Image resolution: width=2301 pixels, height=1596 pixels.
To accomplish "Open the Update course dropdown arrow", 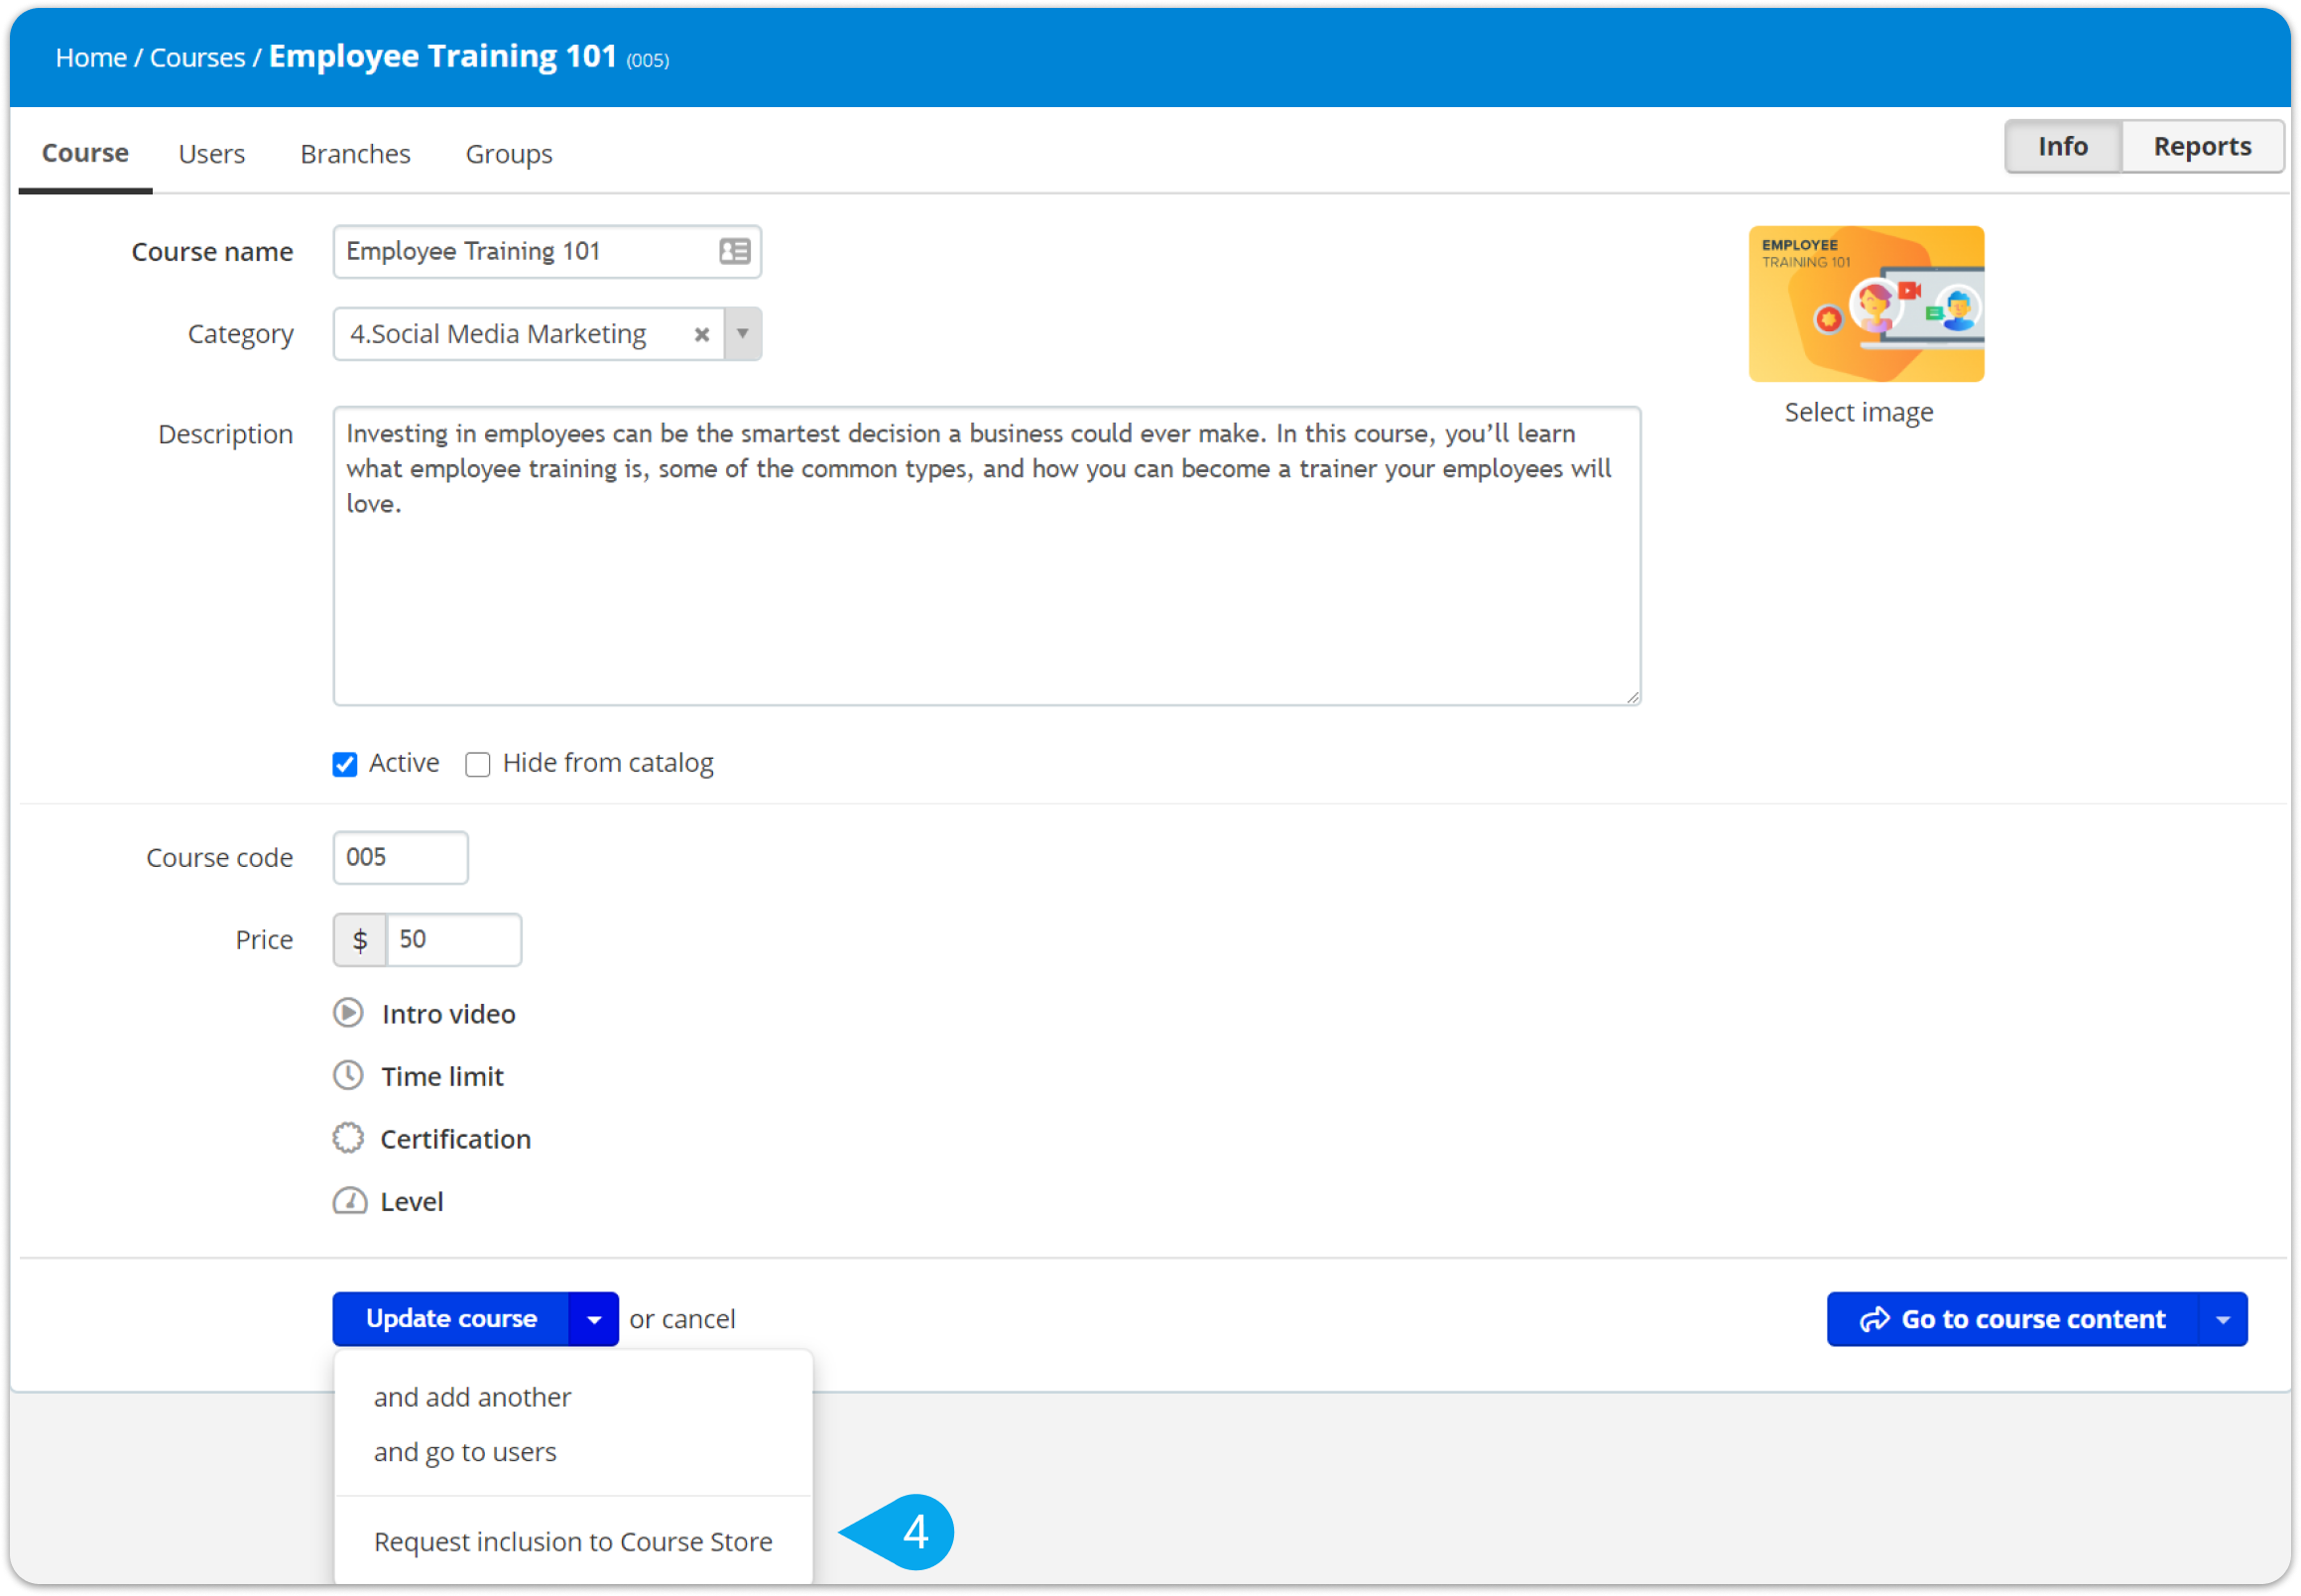I will [x=594, y=1318].
